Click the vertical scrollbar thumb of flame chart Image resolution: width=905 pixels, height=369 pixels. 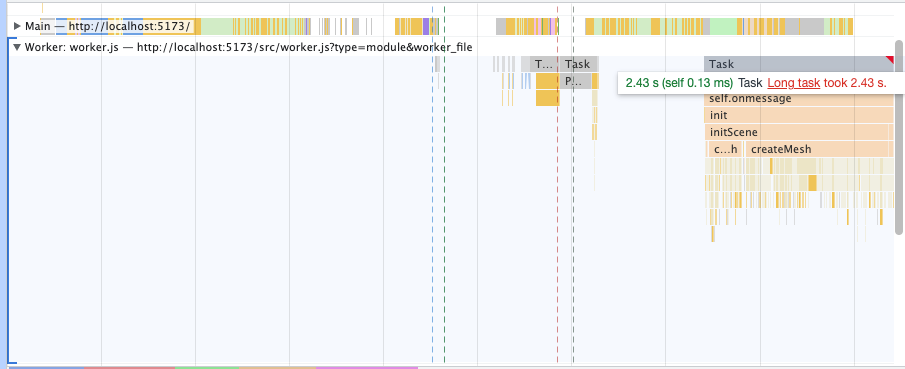point(899,137)
